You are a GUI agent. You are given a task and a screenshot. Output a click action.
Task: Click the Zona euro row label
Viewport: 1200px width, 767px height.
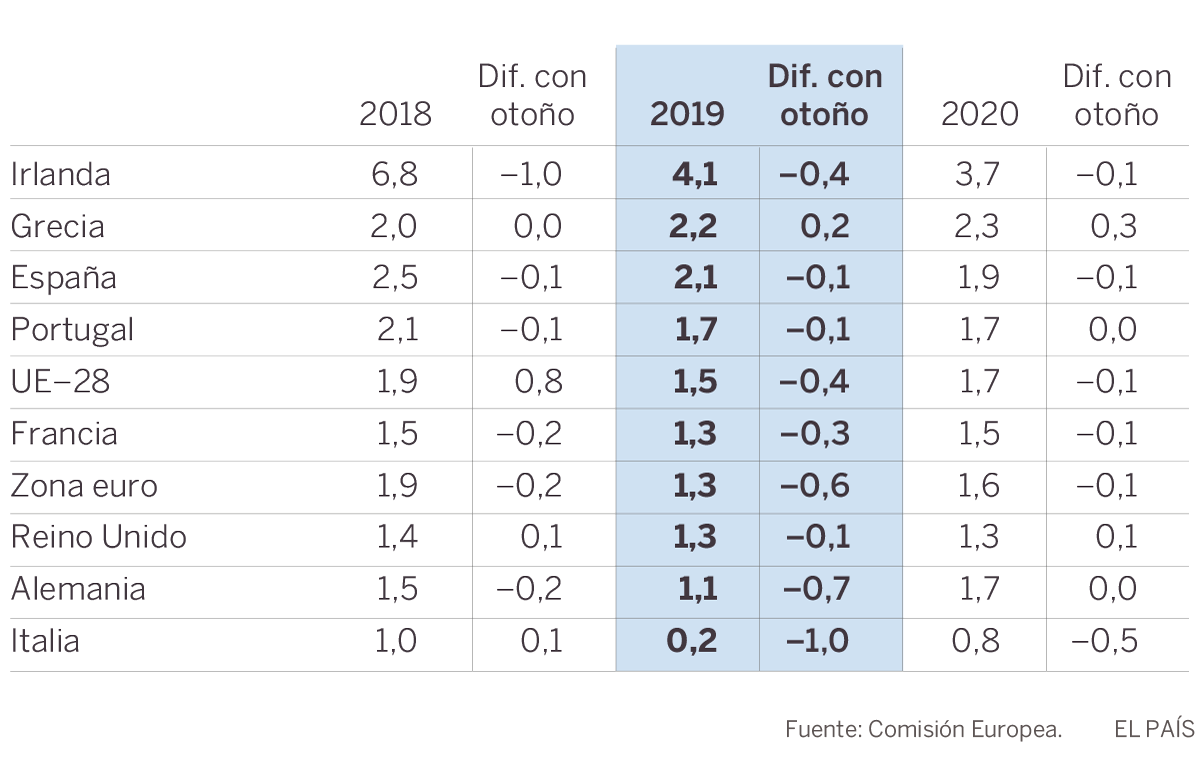coord(84,486)
